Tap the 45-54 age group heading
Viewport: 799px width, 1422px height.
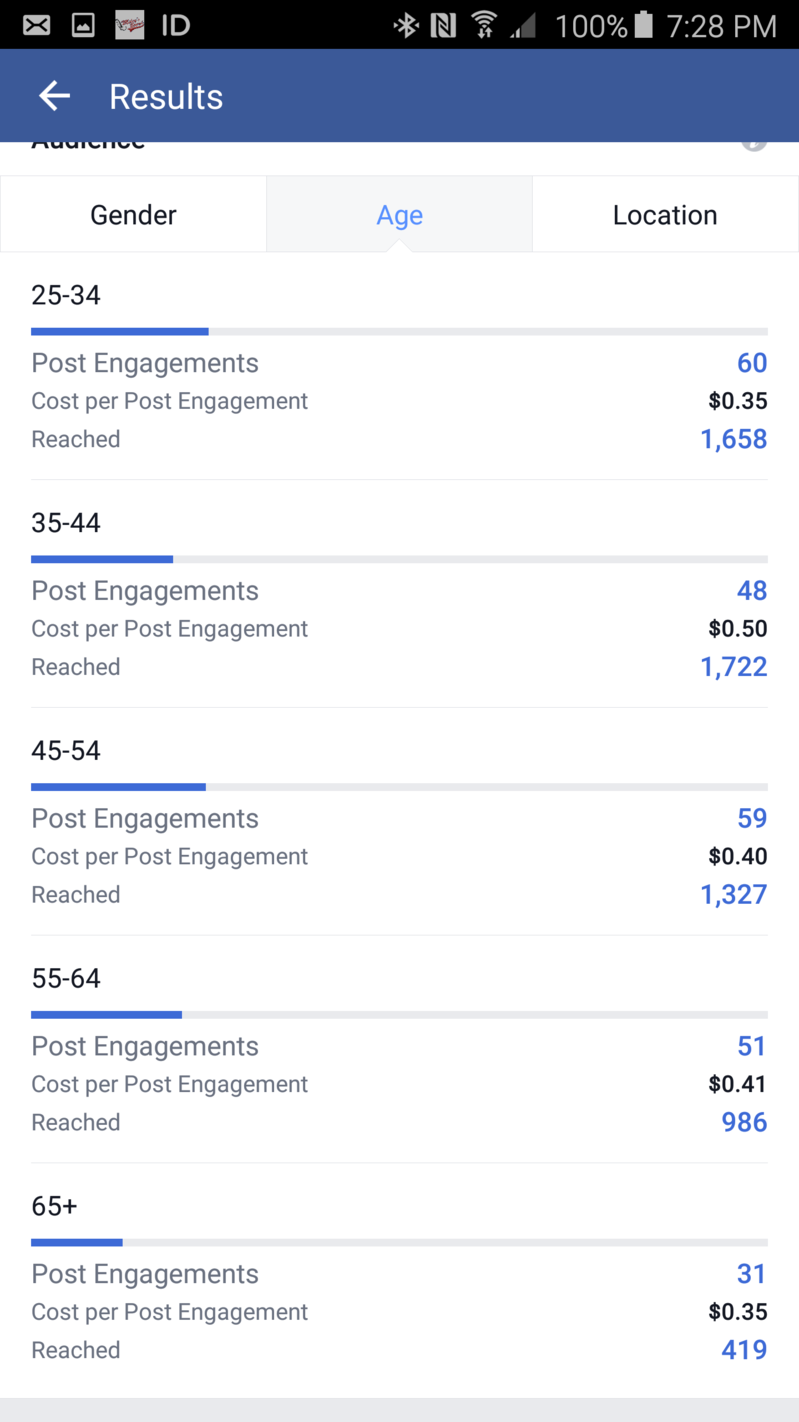(66, 751)
